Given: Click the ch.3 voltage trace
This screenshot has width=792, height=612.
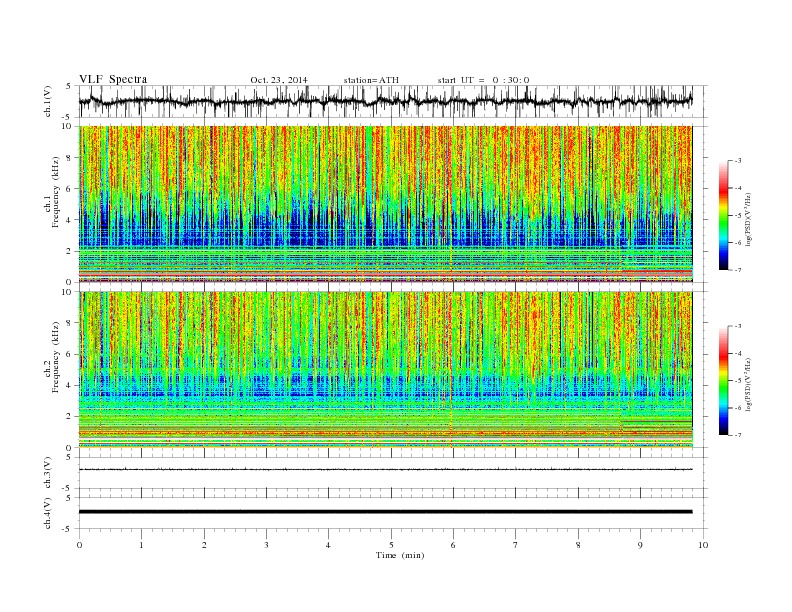Looking at the screenshot, I should (x=385, y=470).
